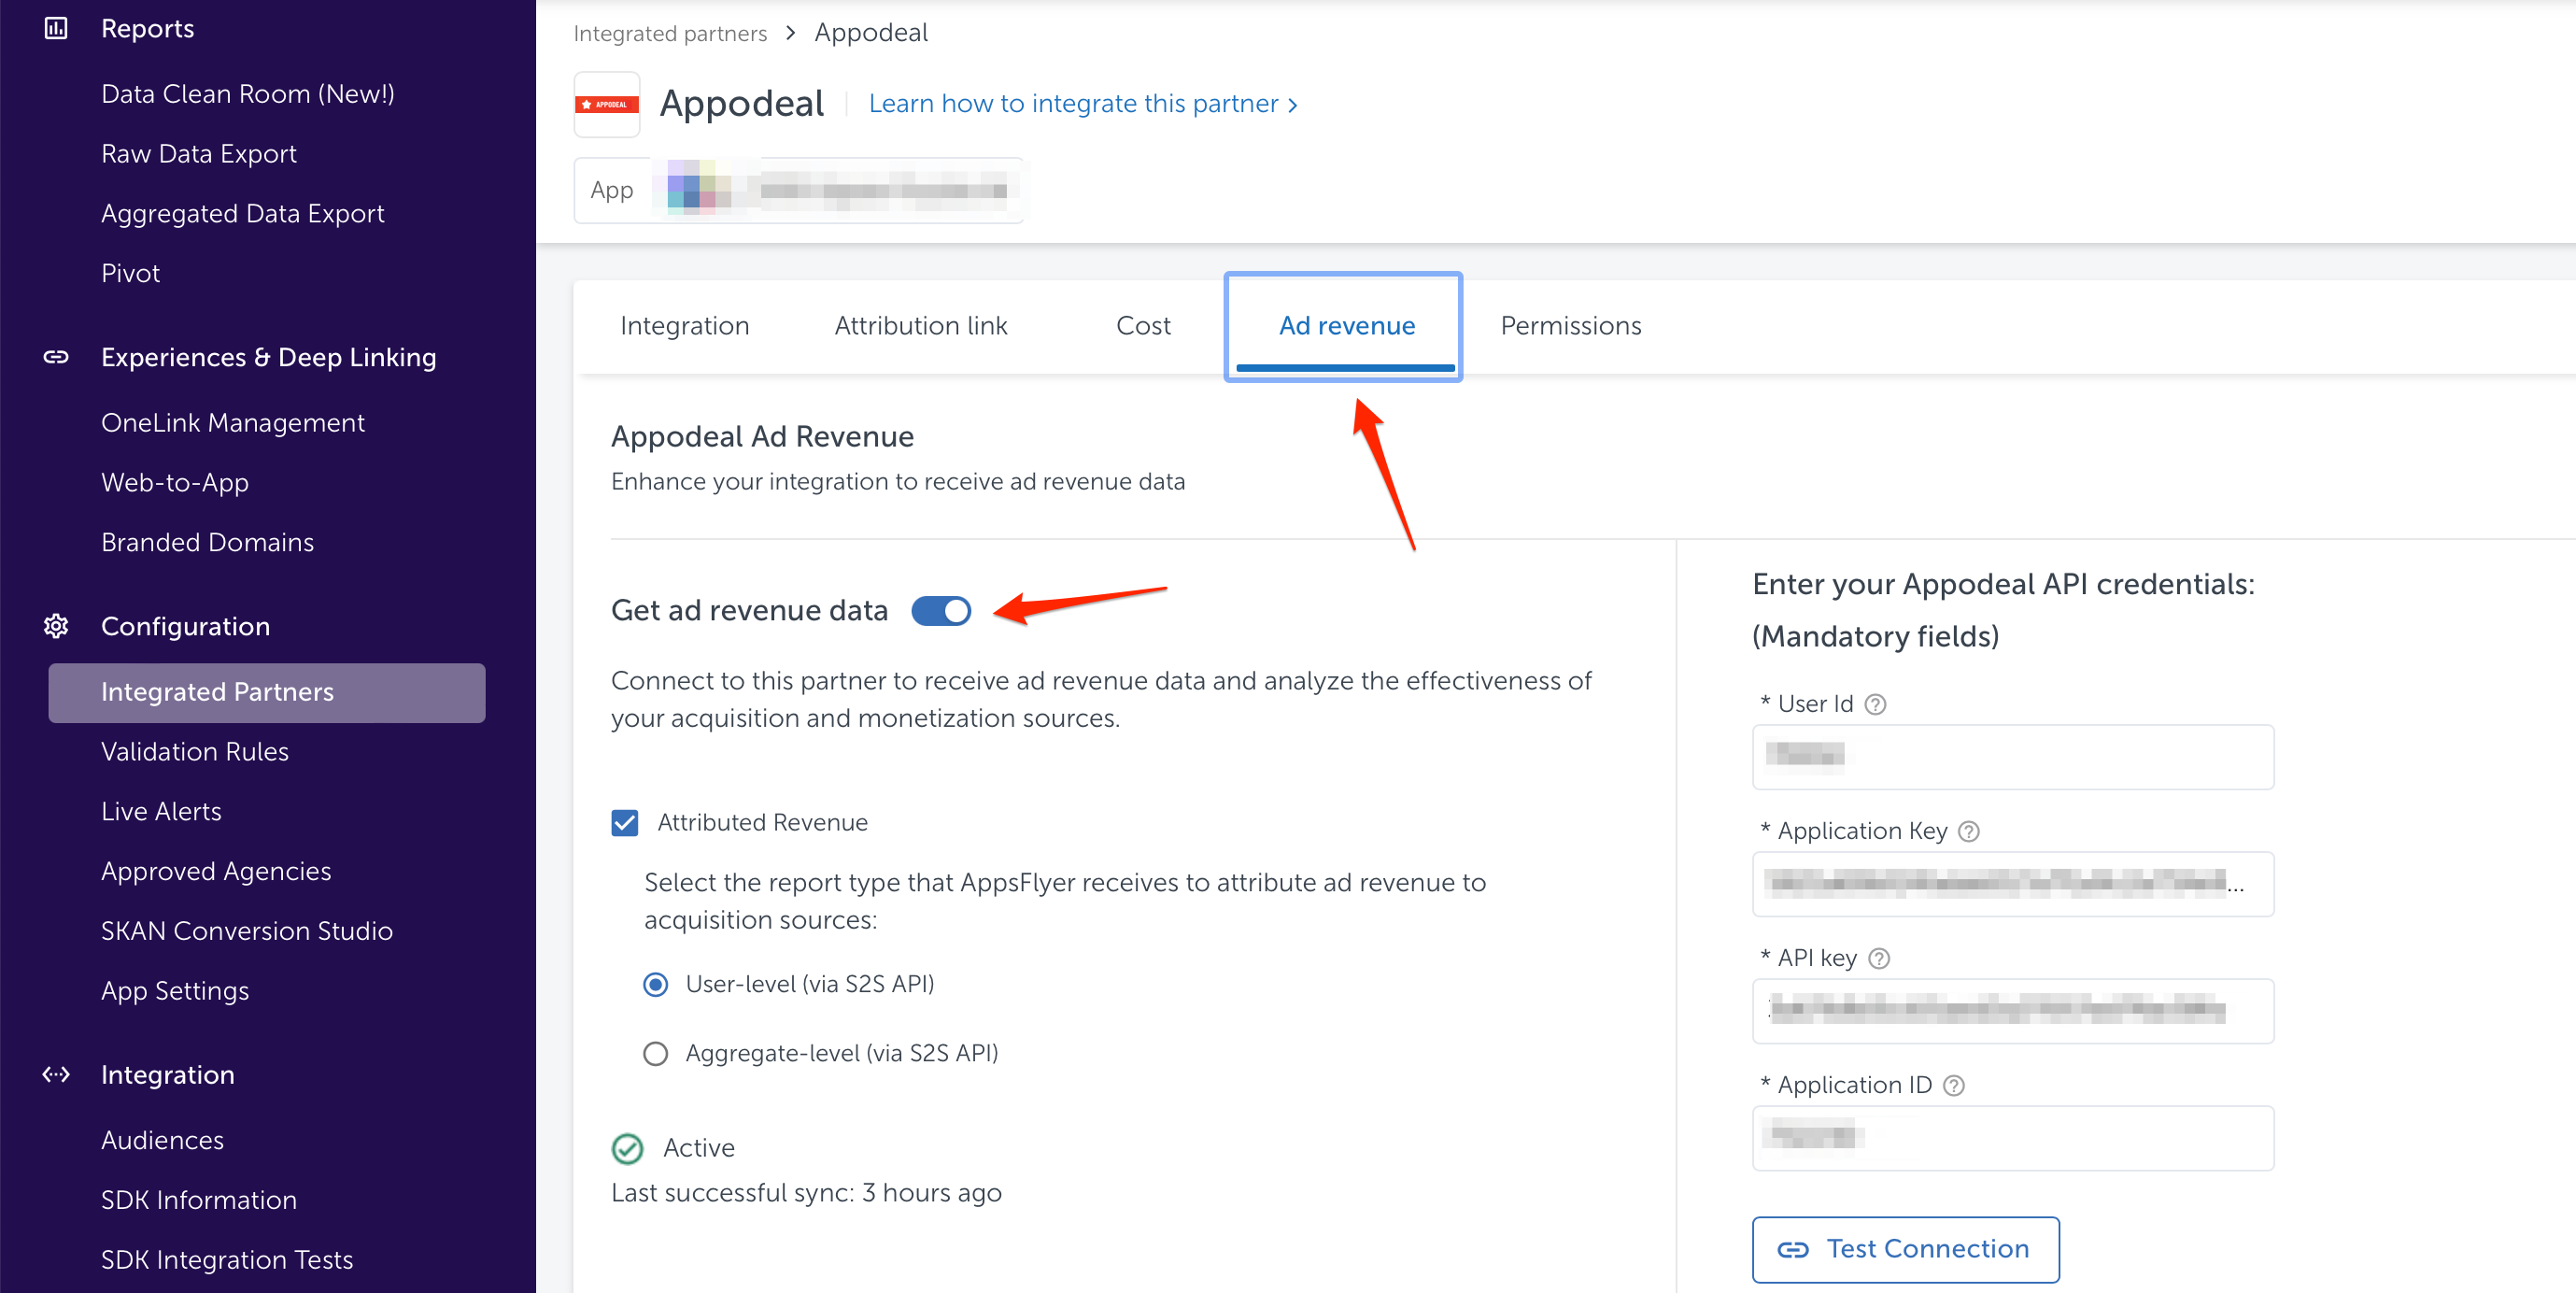
Task: Switch to the Permissions tab
Action: (1569, 325)
